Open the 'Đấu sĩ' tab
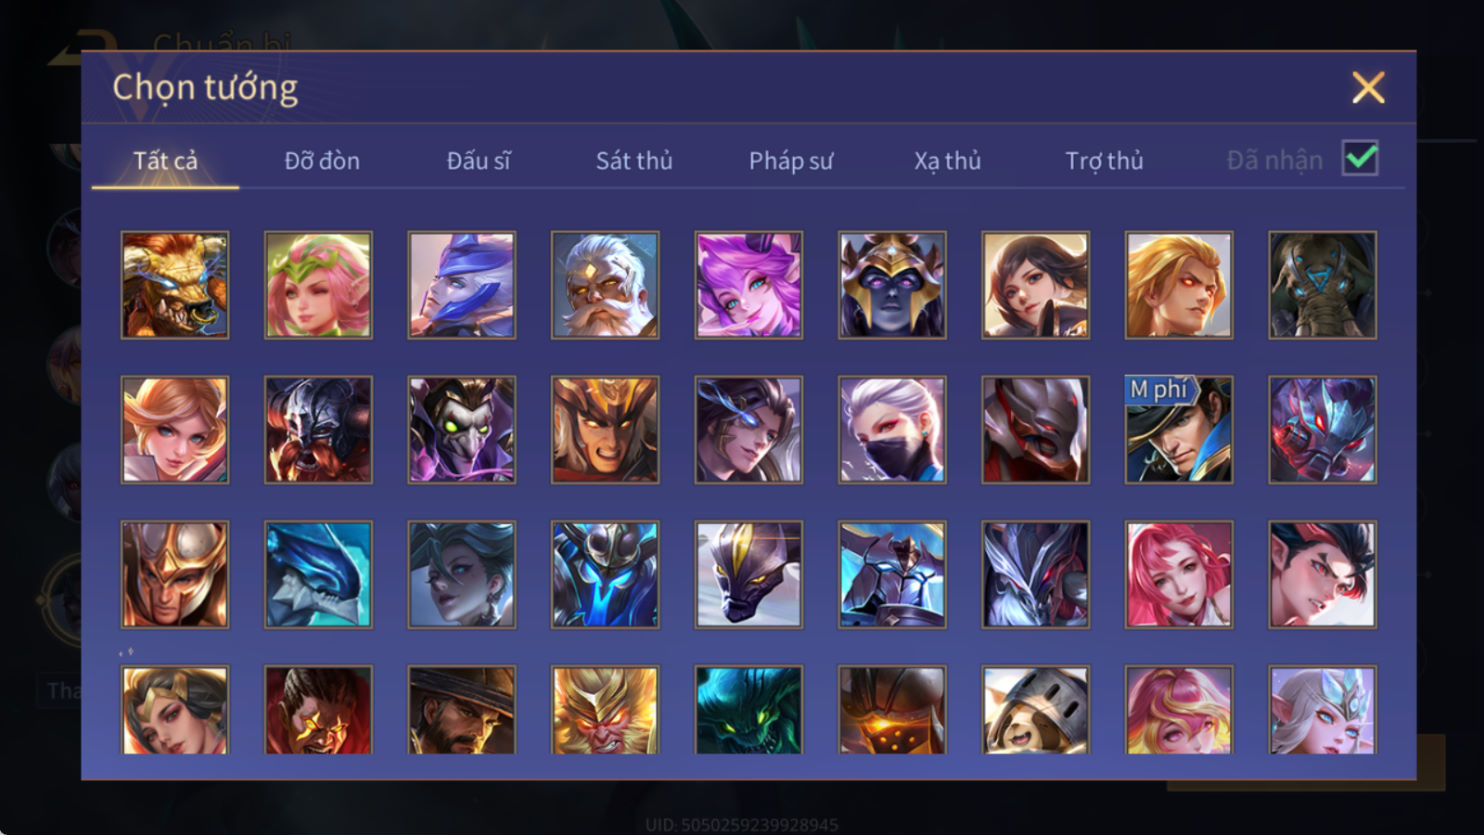The image size is (1484, 835). (478, 160)
